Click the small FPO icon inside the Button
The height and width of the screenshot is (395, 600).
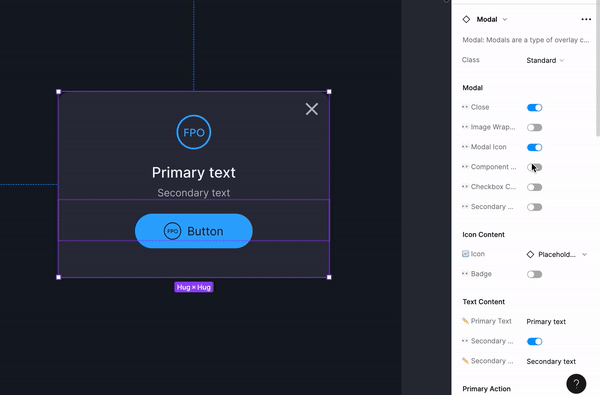(x=172, y=231)
